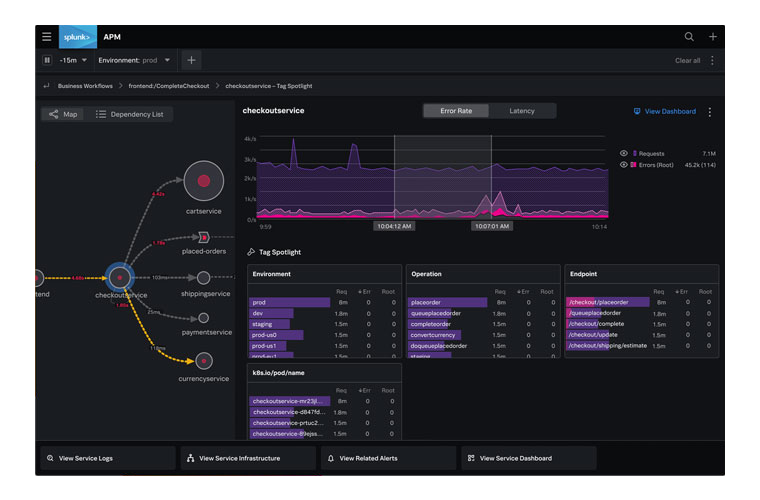Open the chart's three-dot options menu

[x=710, y=112]
